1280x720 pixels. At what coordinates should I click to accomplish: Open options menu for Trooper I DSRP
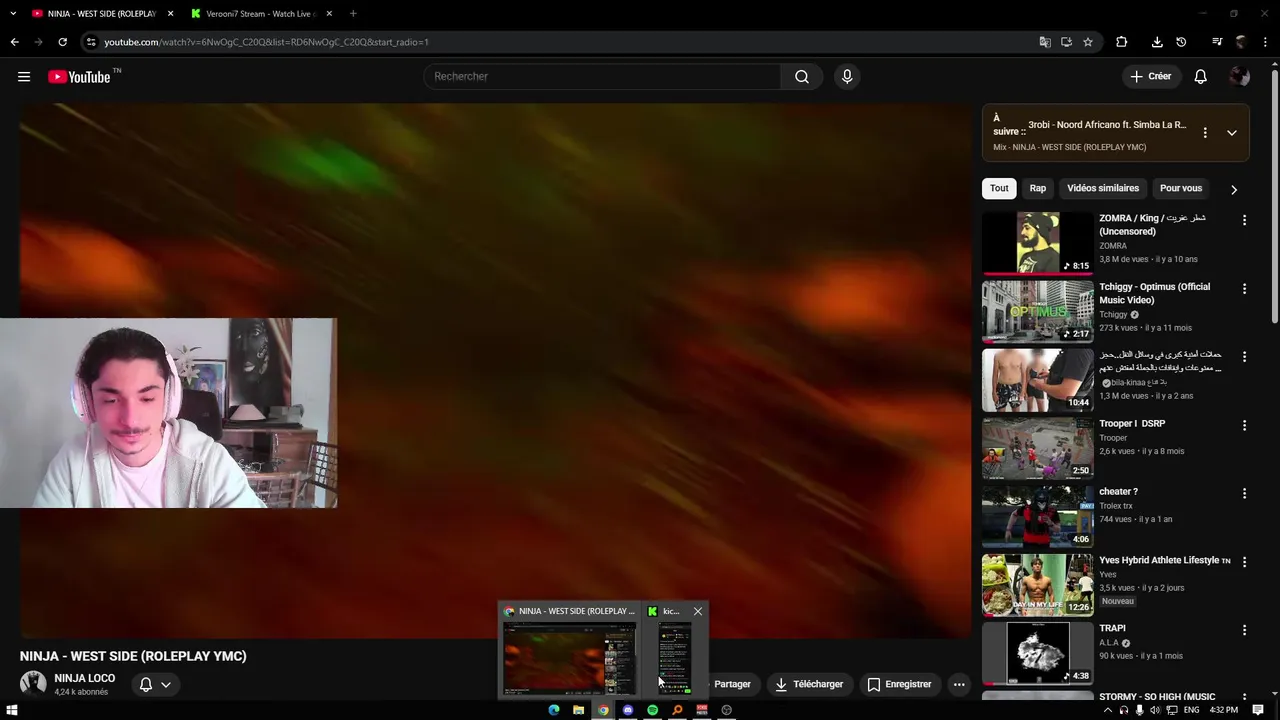(1244, 425)
